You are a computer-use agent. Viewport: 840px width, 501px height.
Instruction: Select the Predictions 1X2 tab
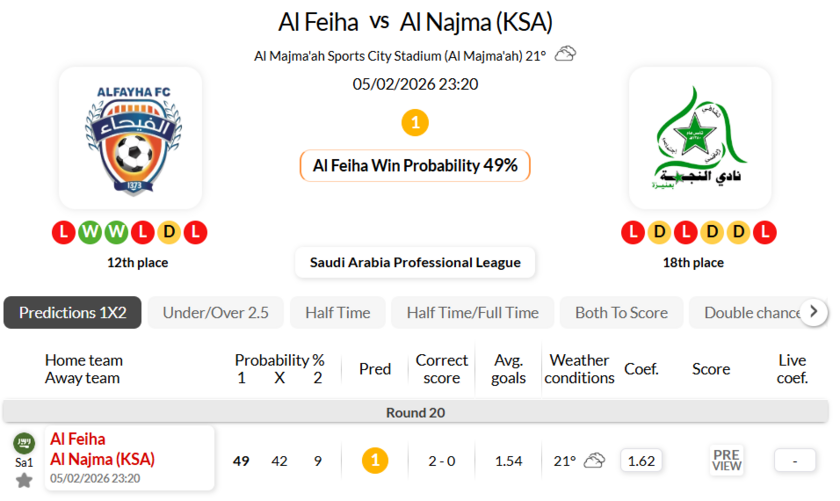point(73,313)
